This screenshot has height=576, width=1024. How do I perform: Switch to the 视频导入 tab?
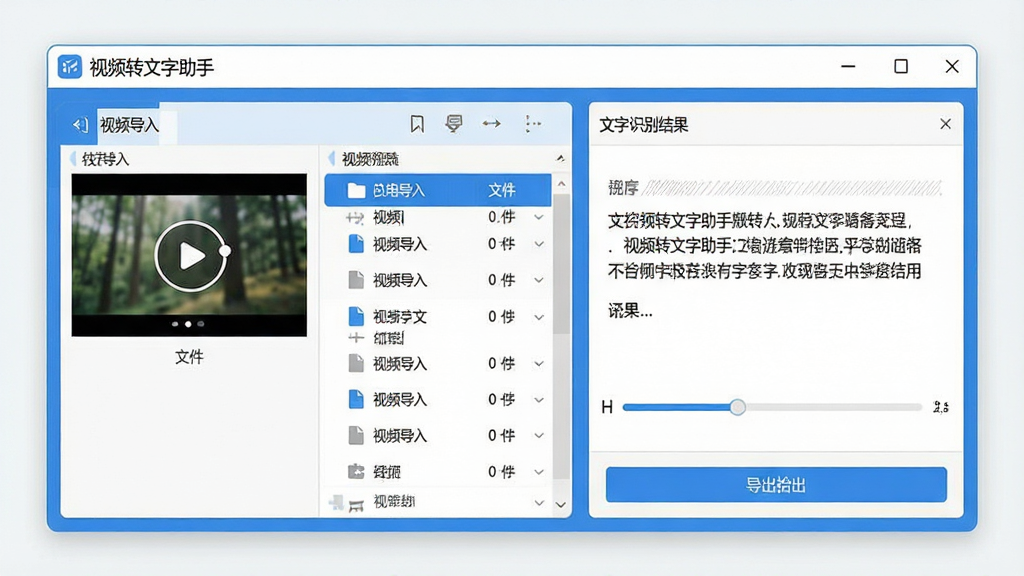[x=129, y=125]
